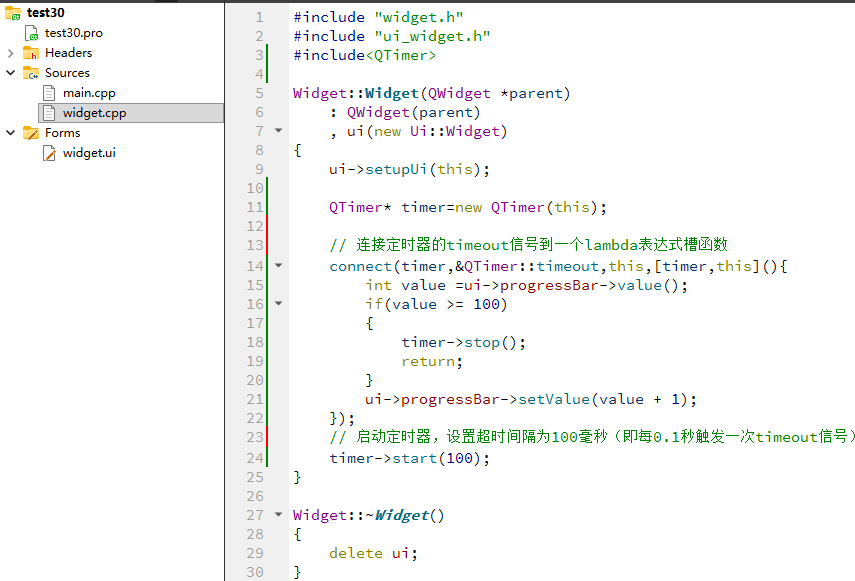Click the ui->setupUi(this); statement
The width and height of the screenshot is (855, 581).
409,170
